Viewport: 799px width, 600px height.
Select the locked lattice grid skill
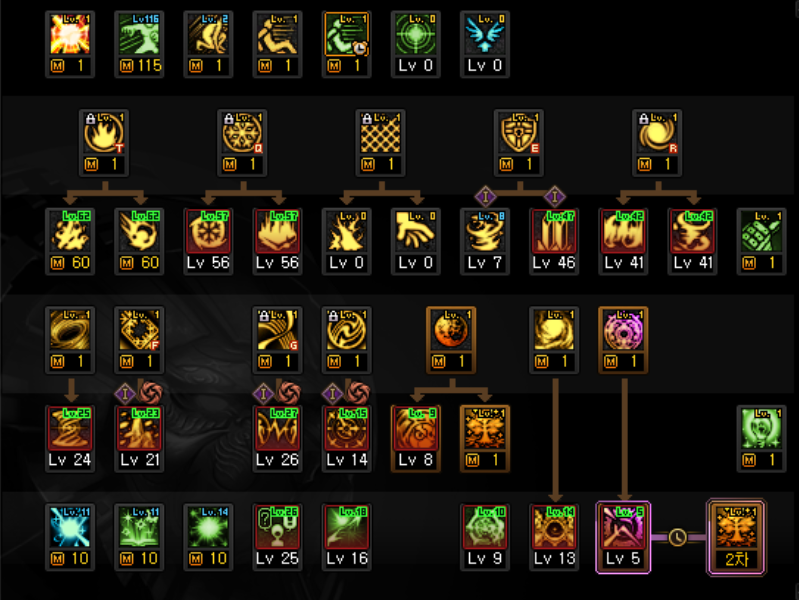pyautogui.click(x=381, y=143)
